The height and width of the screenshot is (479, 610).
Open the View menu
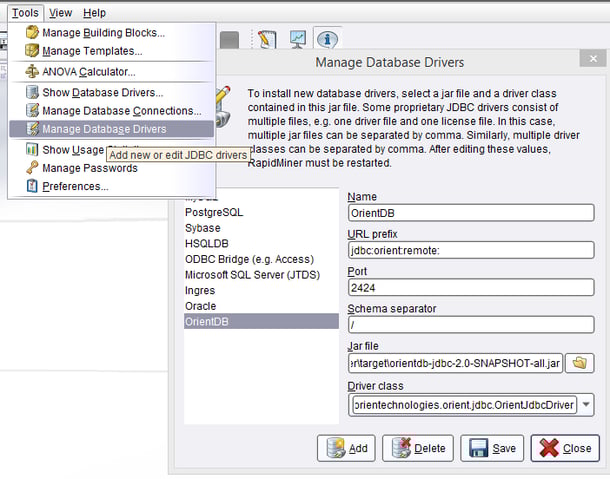(x=61, y=13)
